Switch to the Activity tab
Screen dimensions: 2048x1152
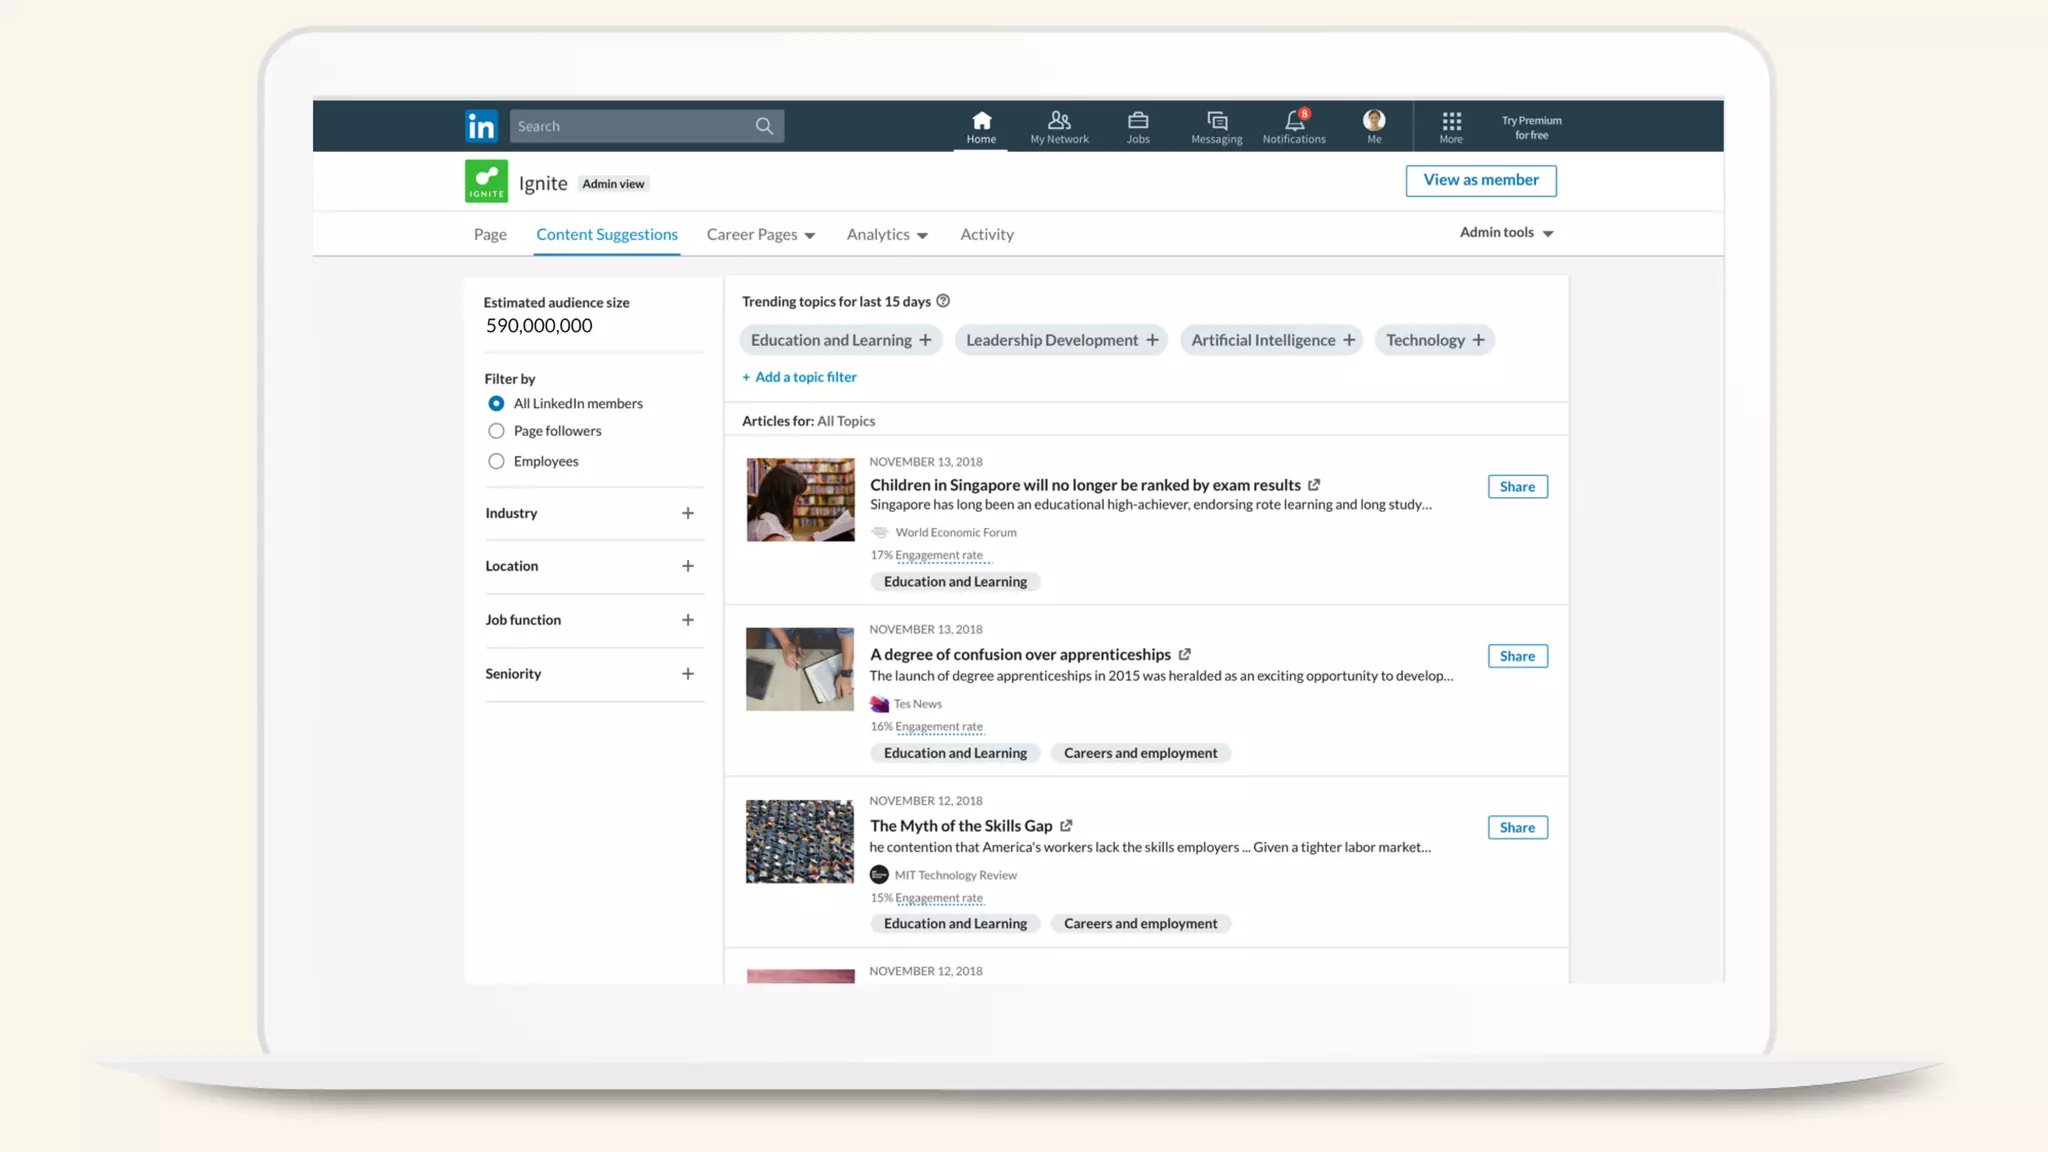point(987,235)
